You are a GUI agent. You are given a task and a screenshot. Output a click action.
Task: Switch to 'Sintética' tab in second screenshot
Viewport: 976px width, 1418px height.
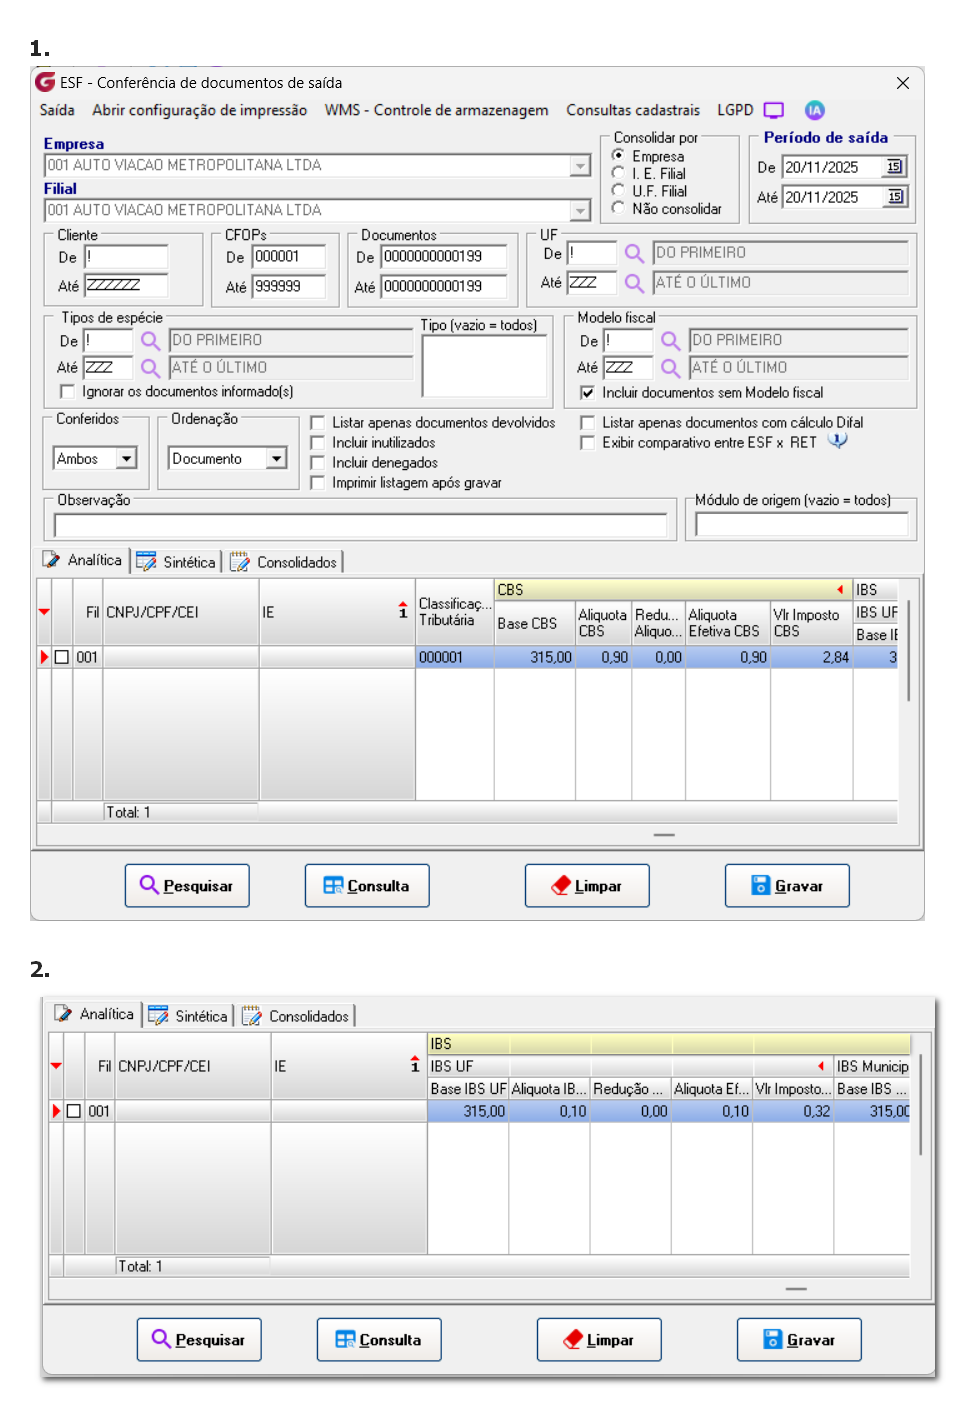[189, 1016]
